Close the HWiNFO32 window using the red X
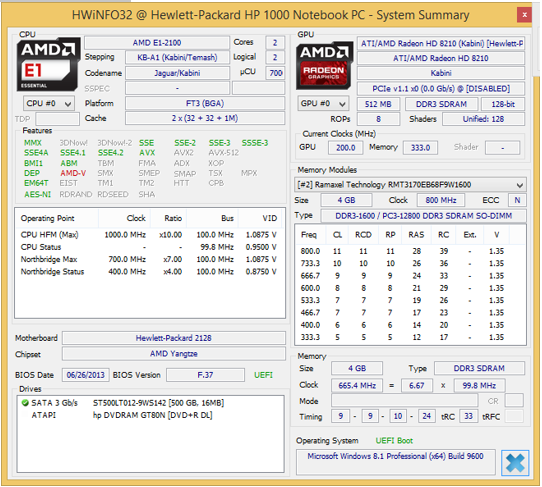The image size is (542, 487). click(x=524, y=15)
